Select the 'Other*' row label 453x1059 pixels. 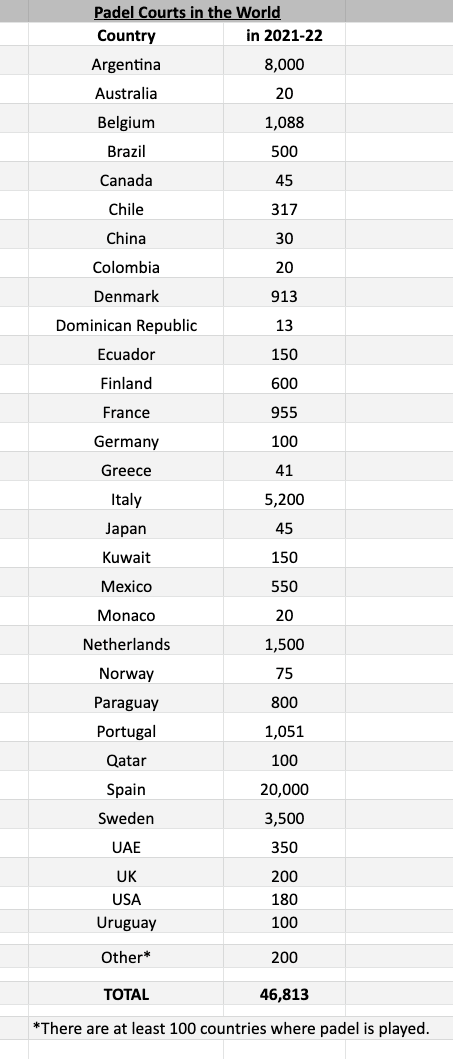pyautogui.click(x=126, y=958)
